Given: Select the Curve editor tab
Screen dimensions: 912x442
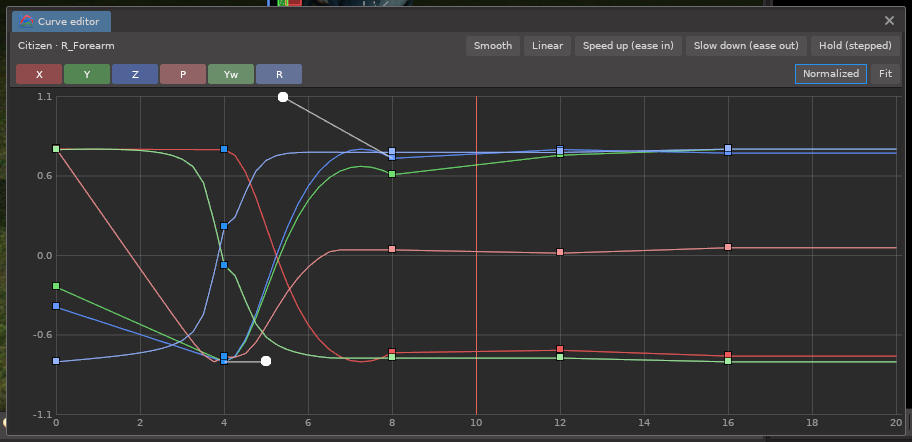Looking at the screenshot, I should pyautogui.click(x=61, y=22).
